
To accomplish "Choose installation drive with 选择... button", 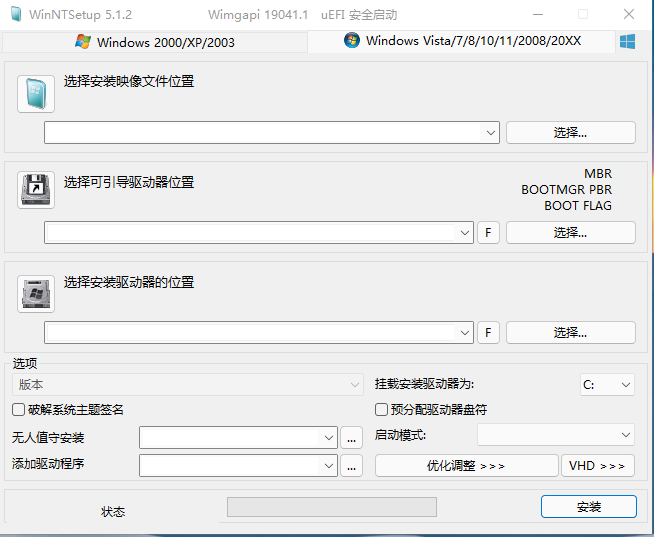I will pyautogui.click(x=571, y=333).
